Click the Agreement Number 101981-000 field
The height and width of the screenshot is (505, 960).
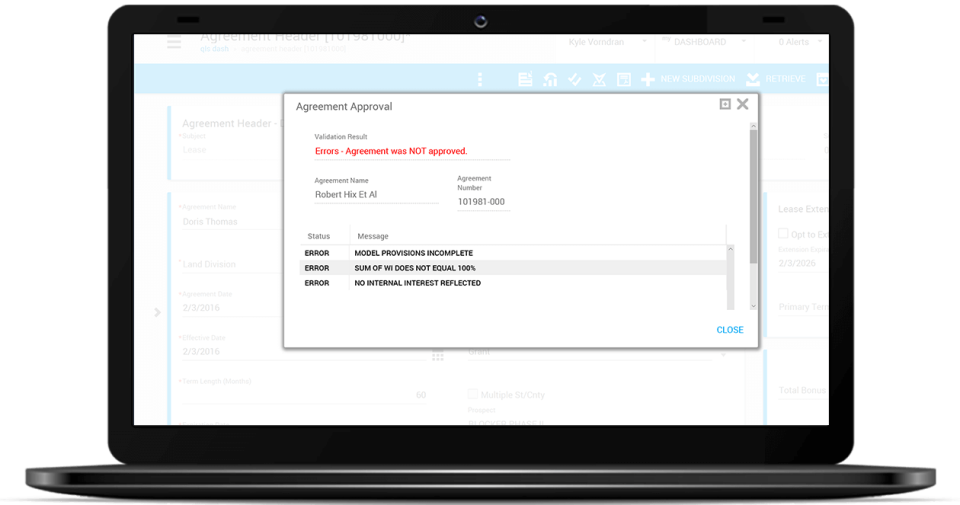[483, 202]
